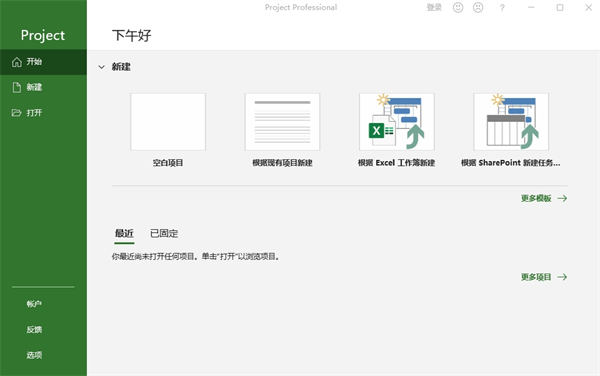
Task: Switch to the 最近 tab
Action: (x=124, y=233)
